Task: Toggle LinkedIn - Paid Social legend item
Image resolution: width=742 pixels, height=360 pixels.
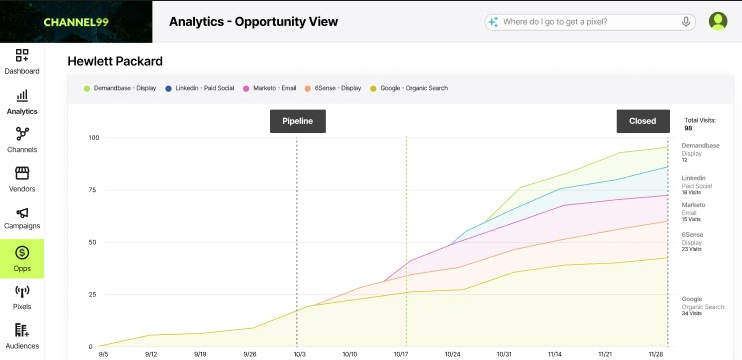Action: (x=200, y=88)
